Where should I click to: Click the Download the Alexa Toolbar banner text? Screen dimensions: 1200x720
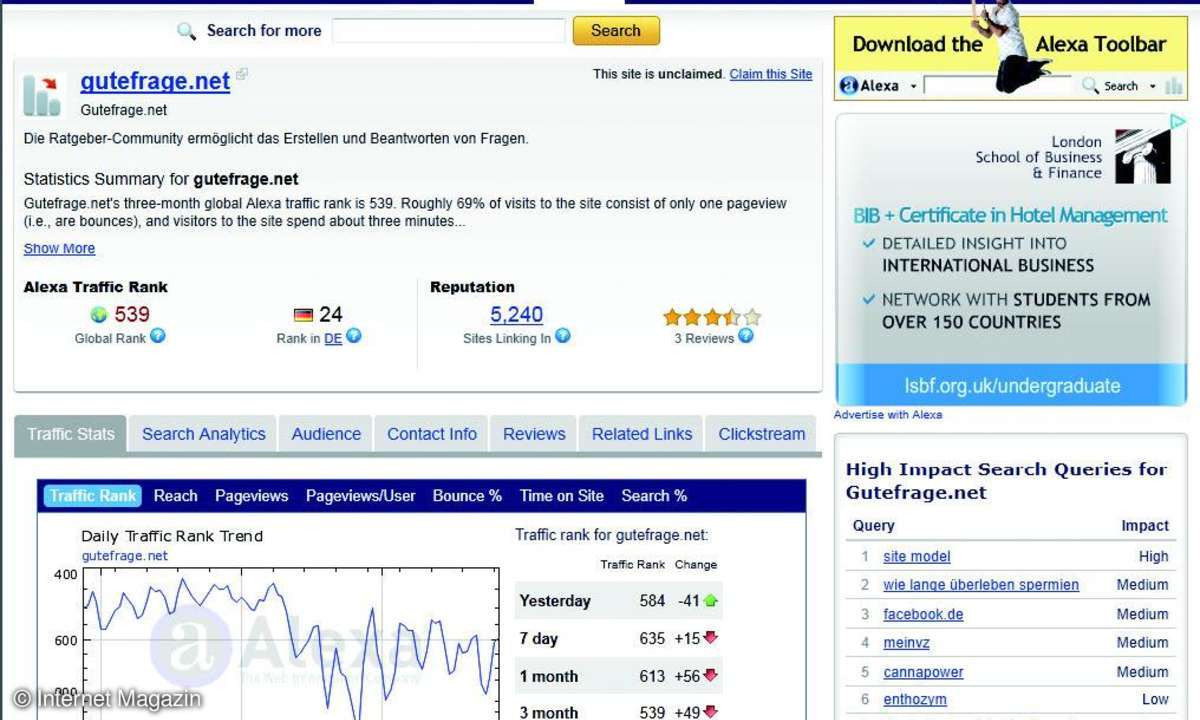pyautogui.click(x=1009, y=44)
